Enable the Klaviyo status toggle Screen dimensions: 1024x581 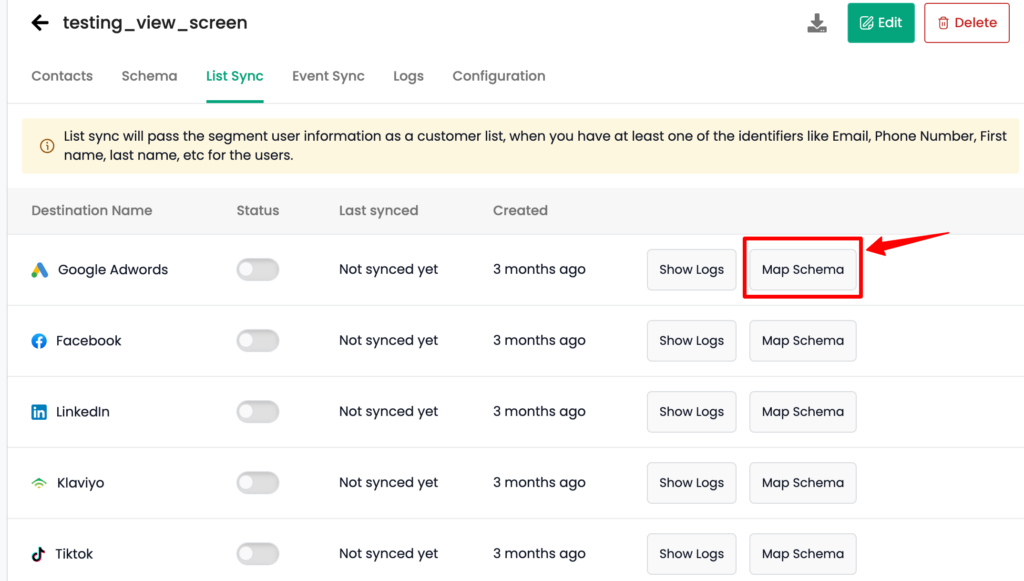tap(258, 483)
